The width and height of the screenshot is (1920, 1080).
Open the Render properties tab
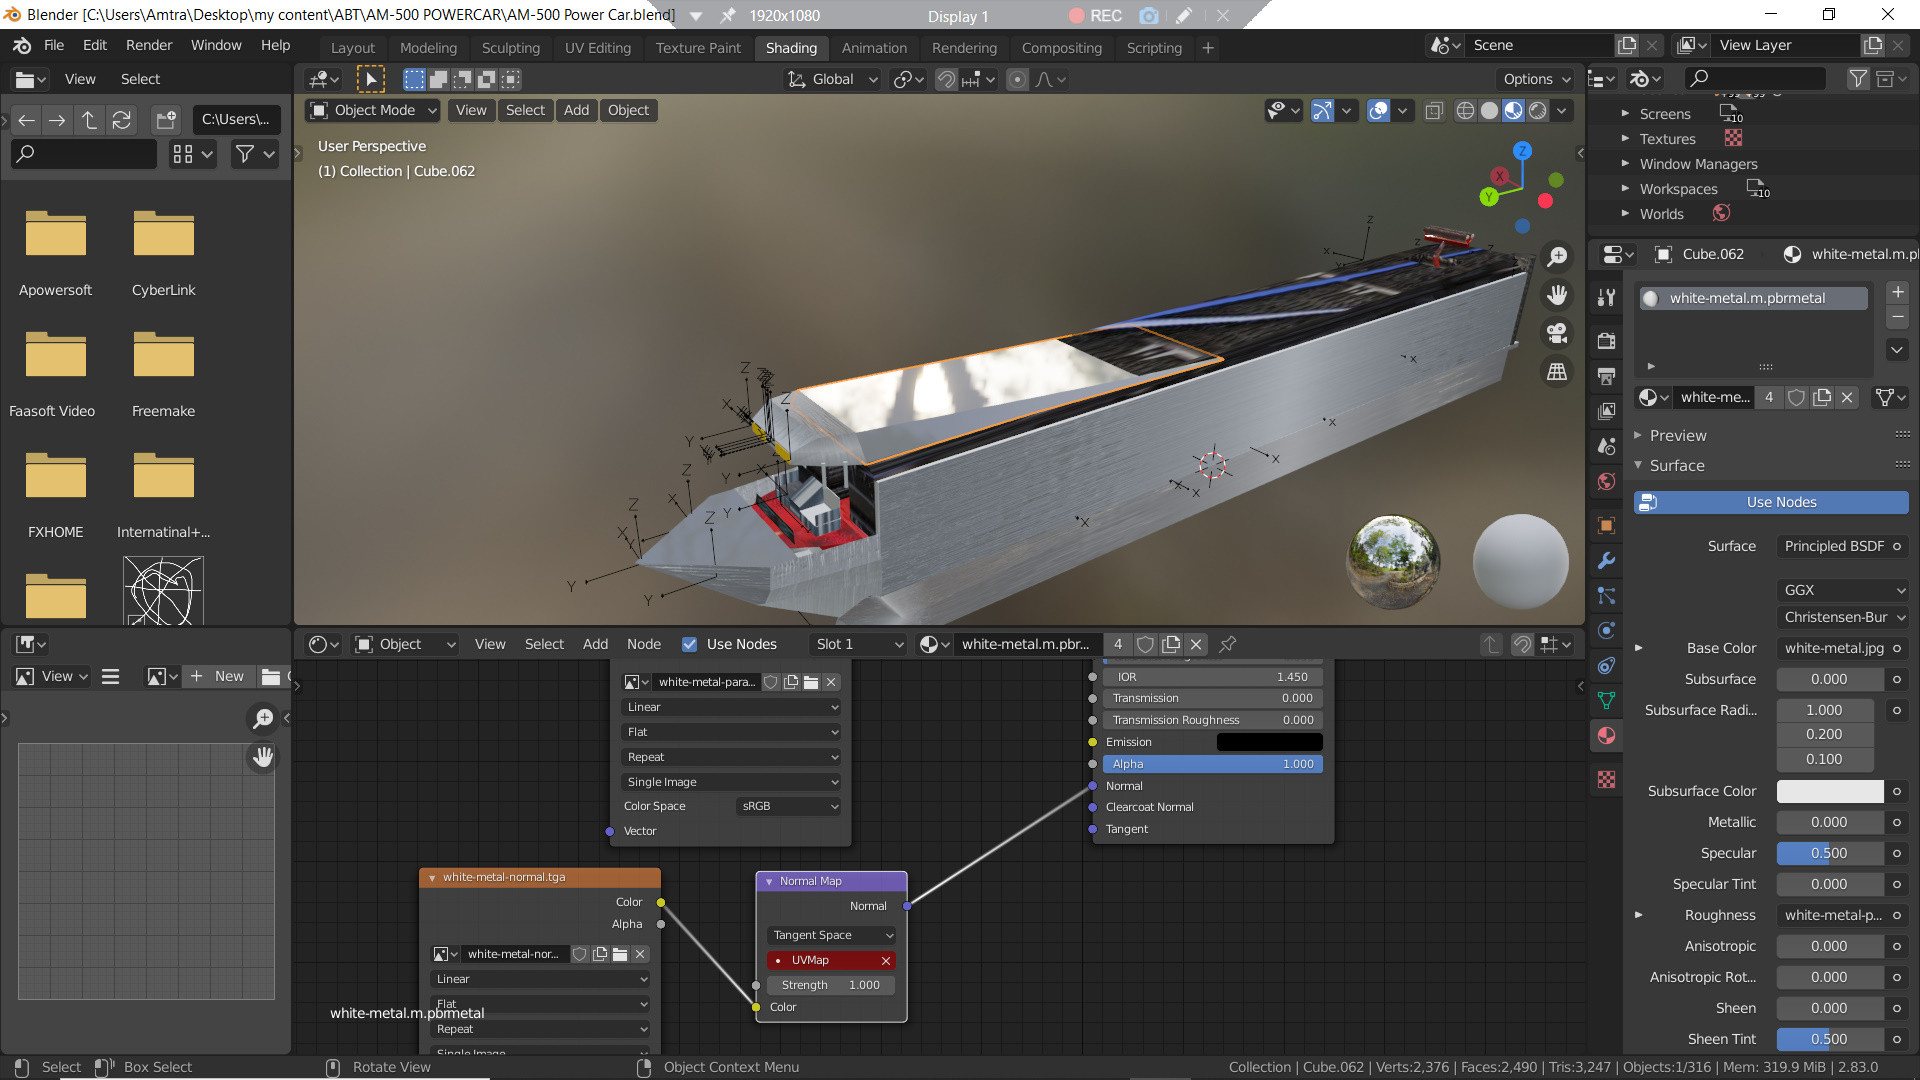1607,341
